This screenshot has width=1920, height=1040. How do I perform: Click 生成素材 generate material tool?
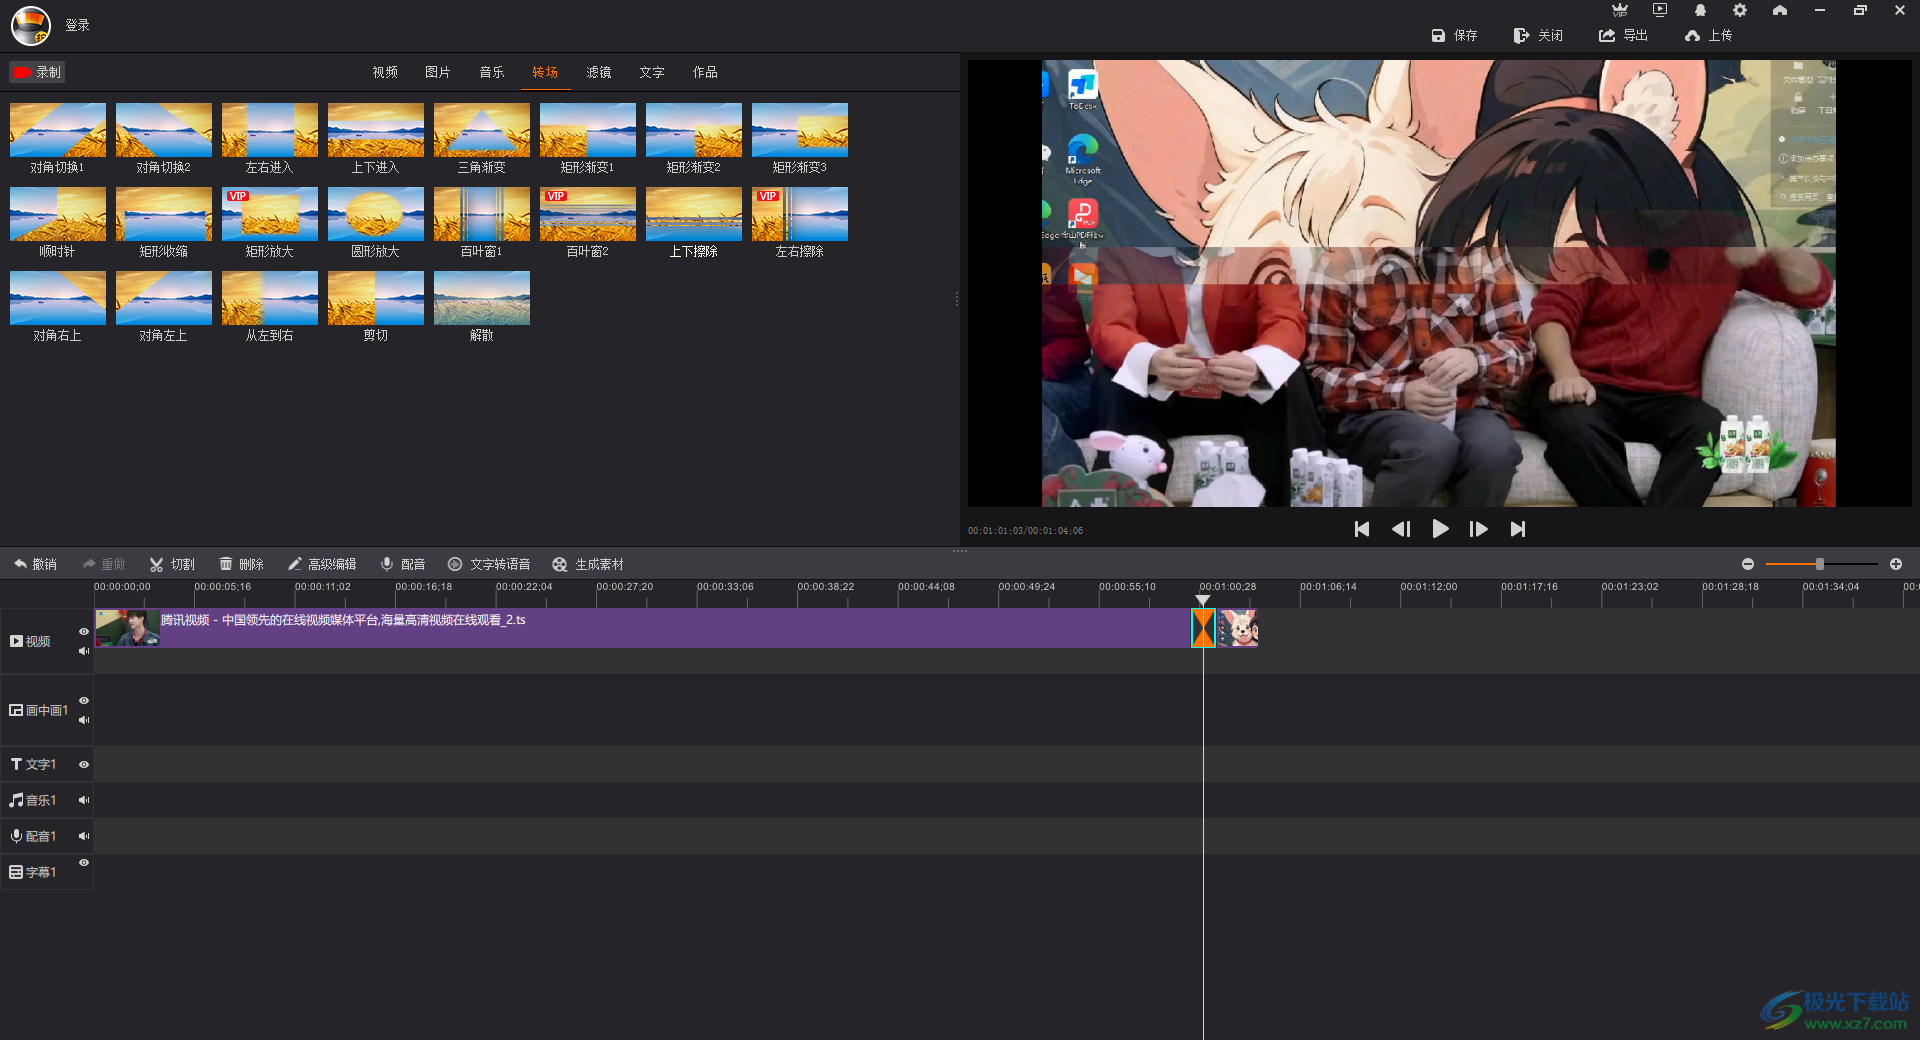tap(588, 564)
